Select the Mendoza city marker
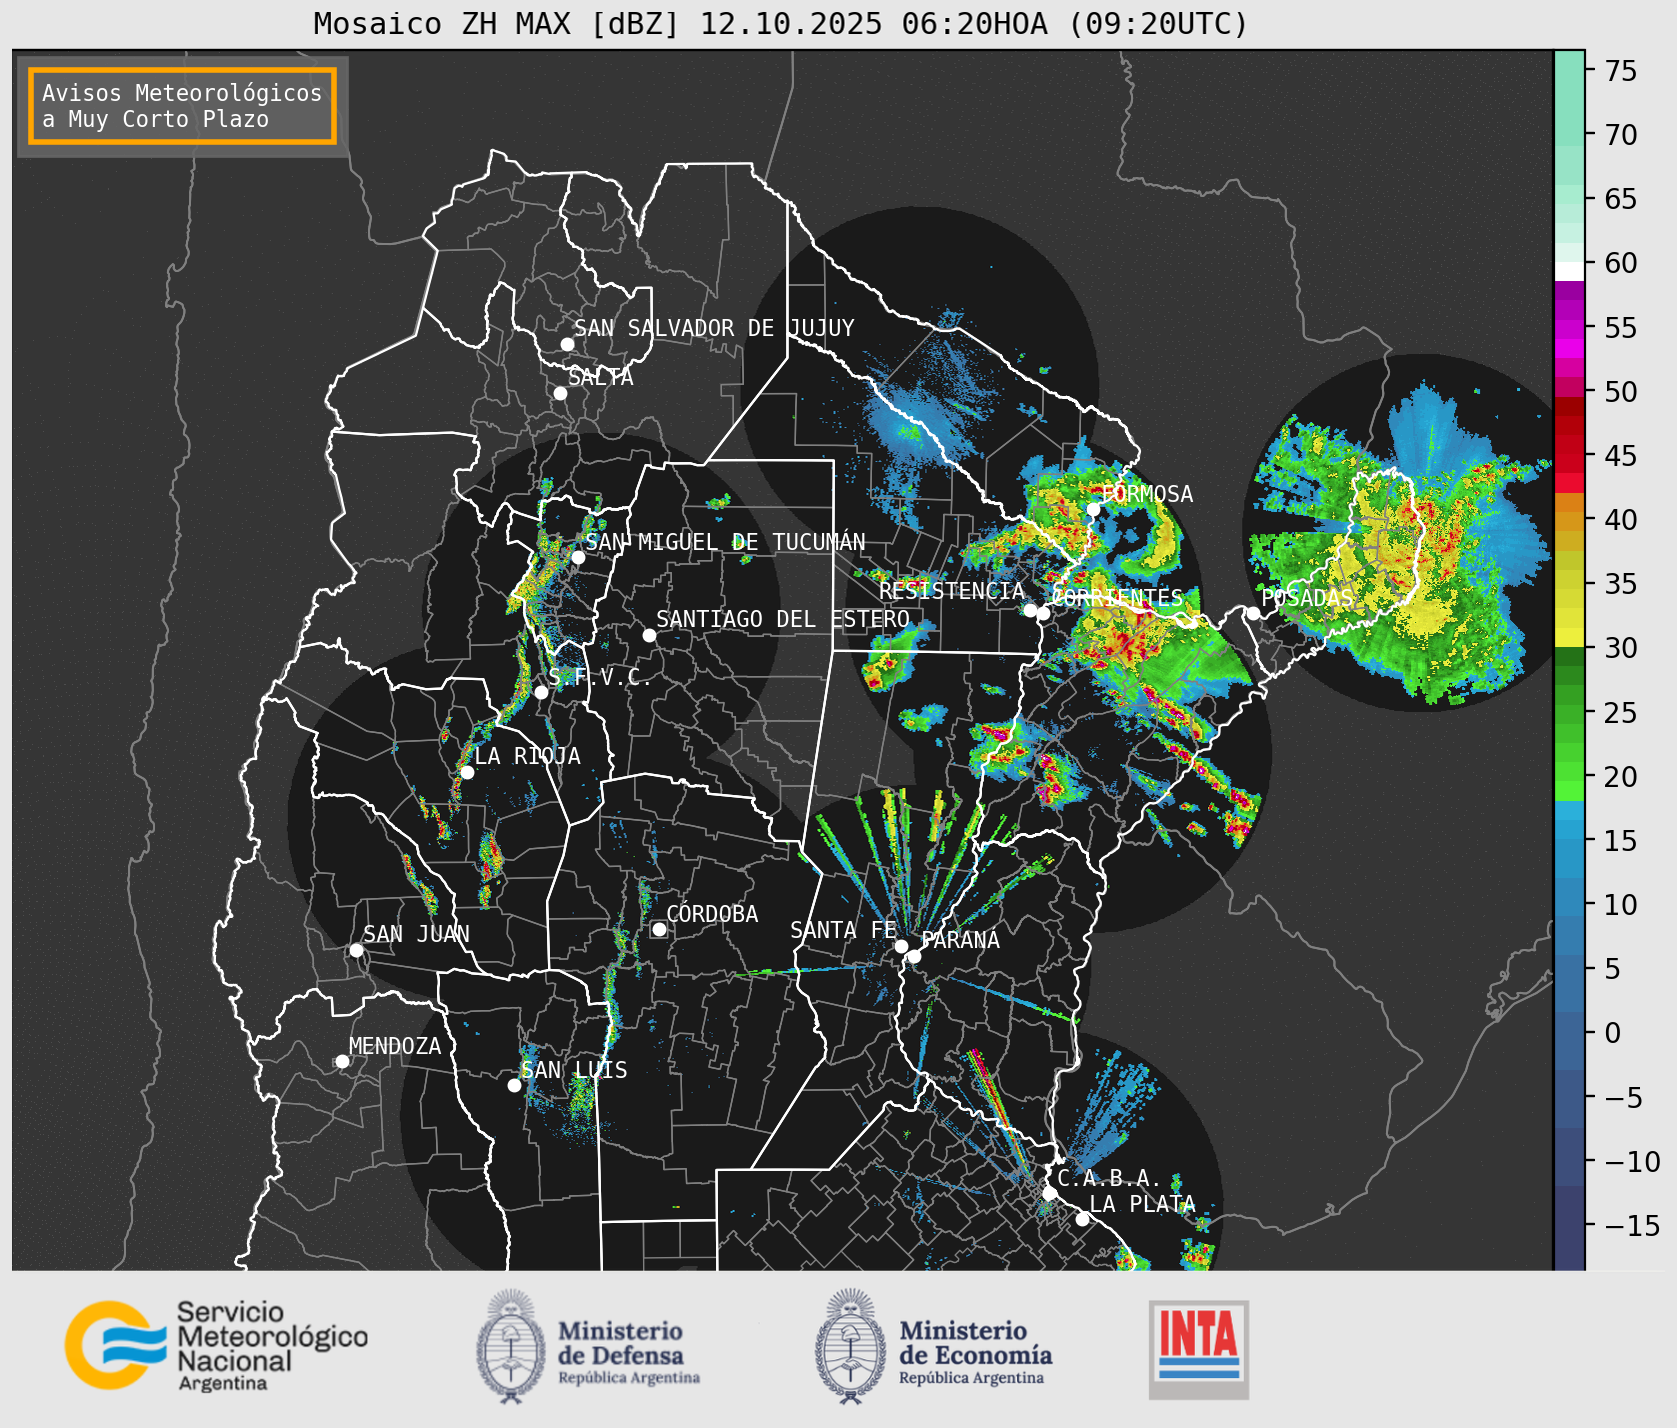 (x=342, y=1061)
